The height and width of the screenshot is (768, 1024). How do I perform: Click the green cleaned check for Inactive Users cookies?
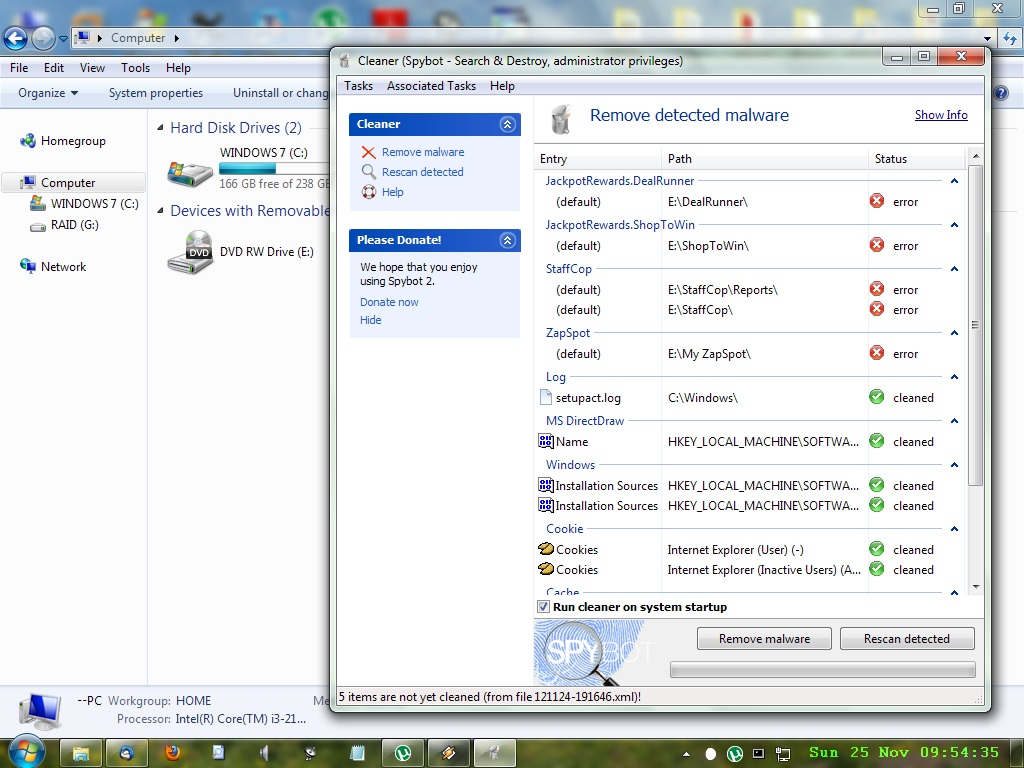coord(876,569)
